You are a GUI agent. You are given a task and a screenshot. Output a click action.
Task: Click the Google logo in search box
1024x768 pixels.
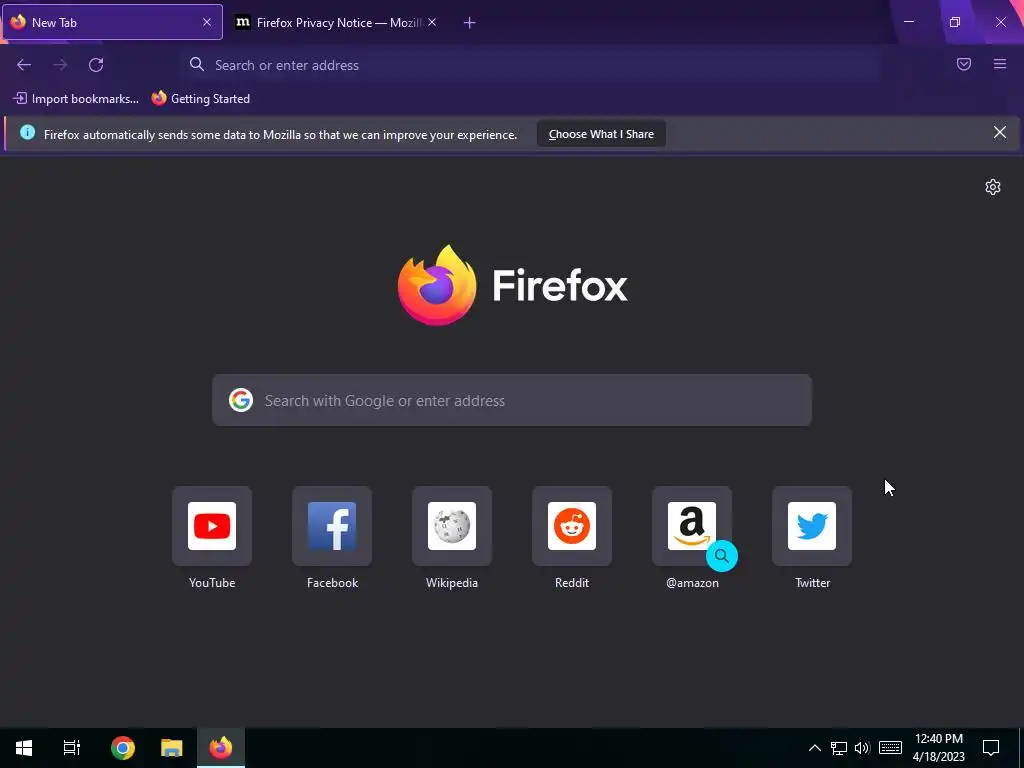coord(241,400)
